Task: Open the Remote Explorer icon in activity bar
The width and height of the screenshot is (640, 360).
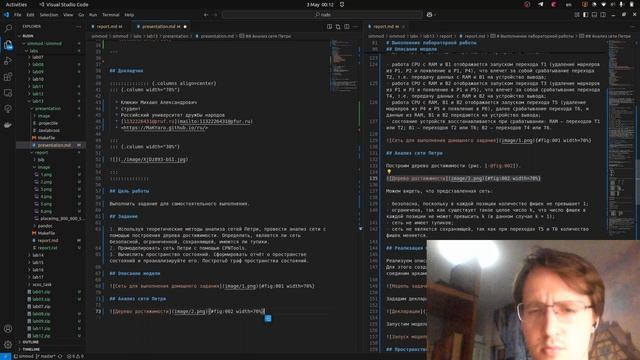Action: coord(8,93)
